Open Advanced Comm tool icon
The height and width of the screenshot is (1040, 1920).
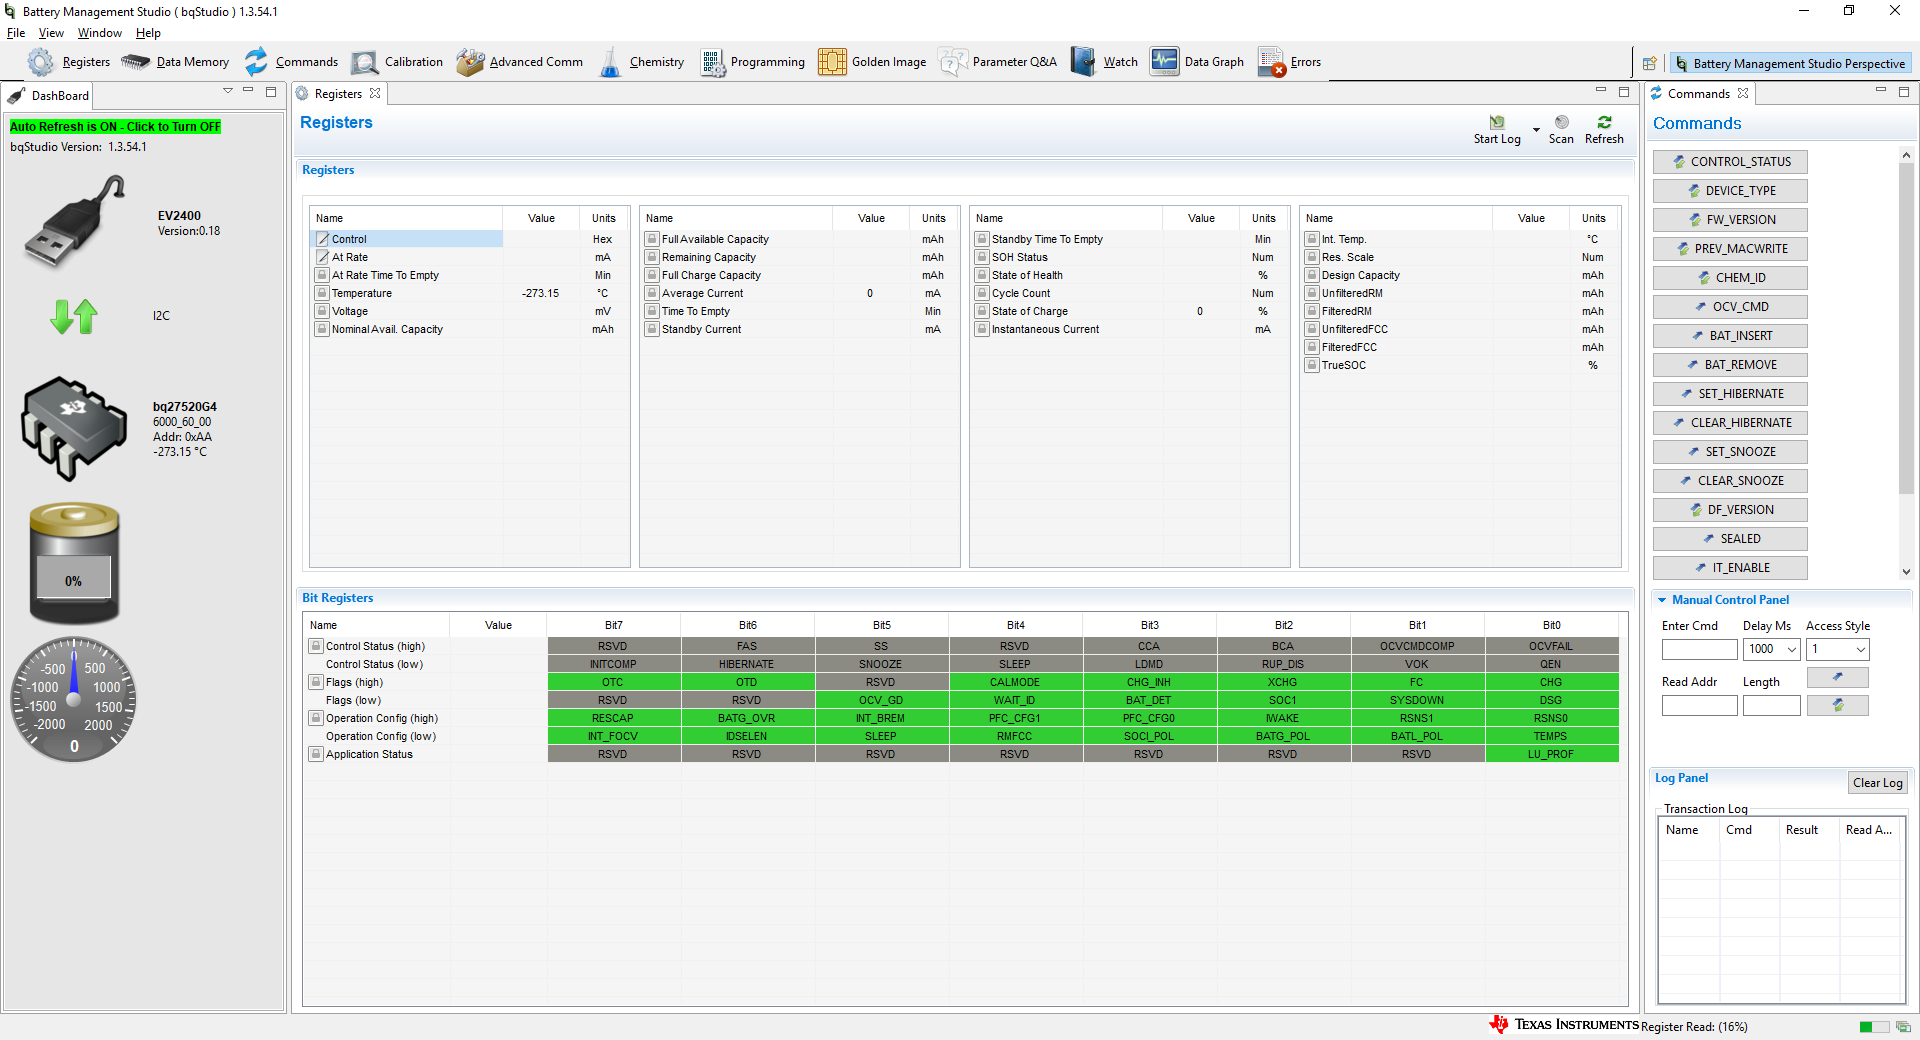click(x=470, y=62)
